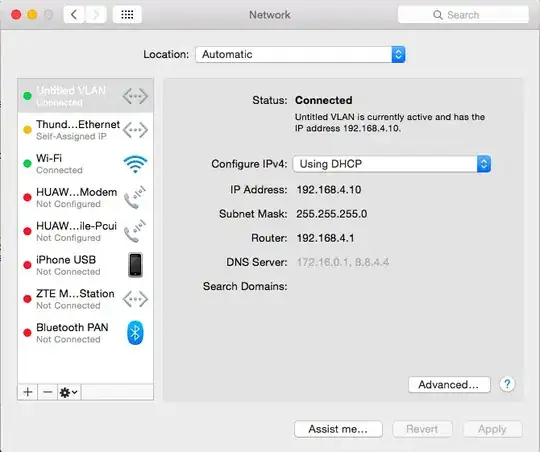Click the Thunderbolt Ethernet arrows icon
Screen dimensions: 540x452
[x=135, y=130]
